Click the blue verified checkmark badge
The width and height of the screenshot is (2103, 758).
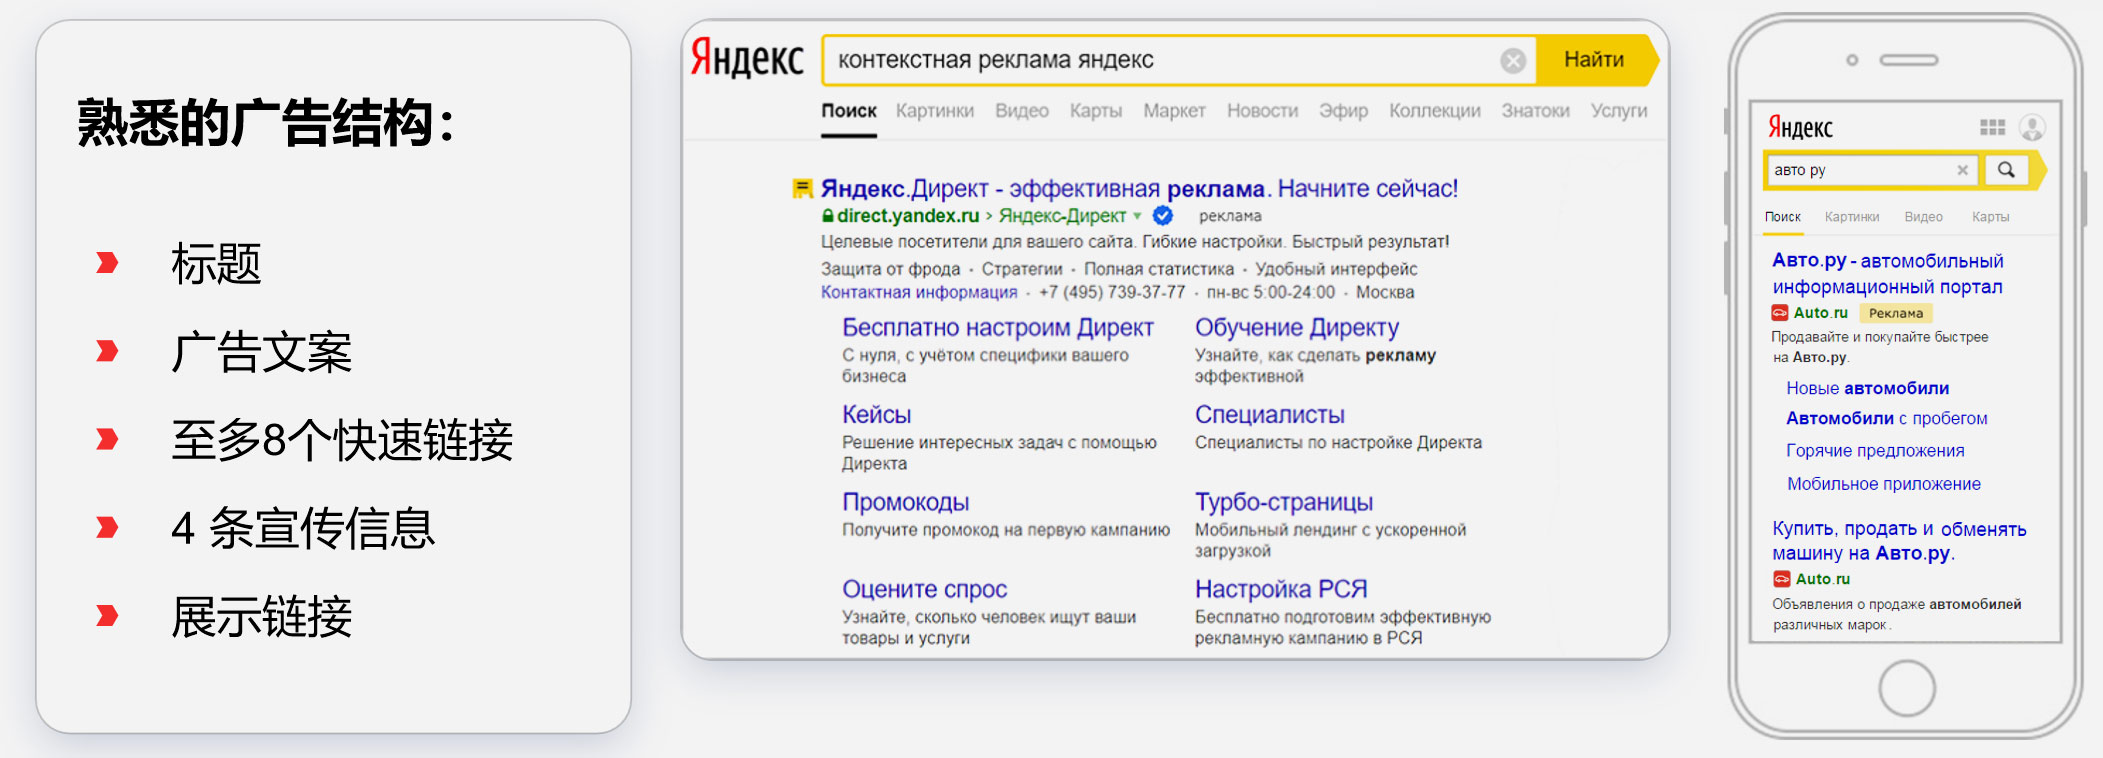[x=1163, y=215]
